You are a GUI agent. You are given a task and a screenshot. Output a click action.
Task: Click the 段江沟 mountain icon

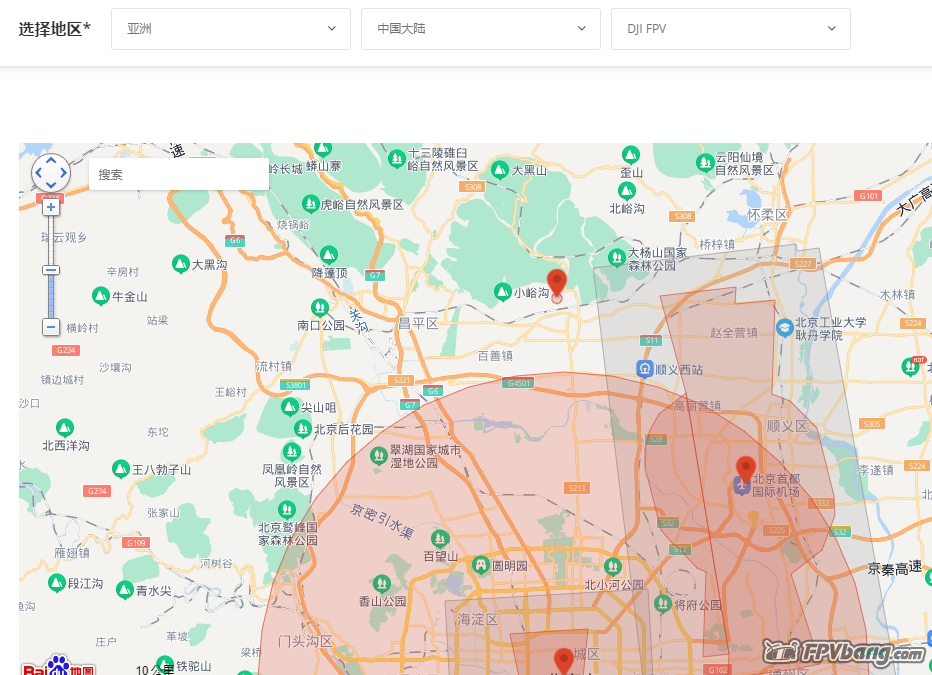pyautogui.click(x=57, y=583)
